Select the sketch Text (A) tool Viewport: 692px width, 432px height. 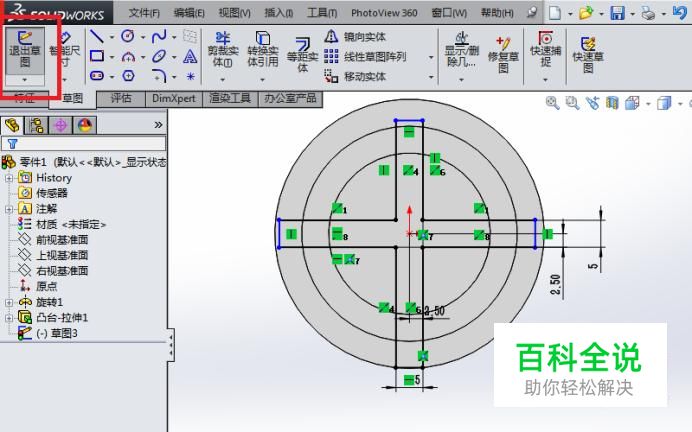click(x=190, y=56)
